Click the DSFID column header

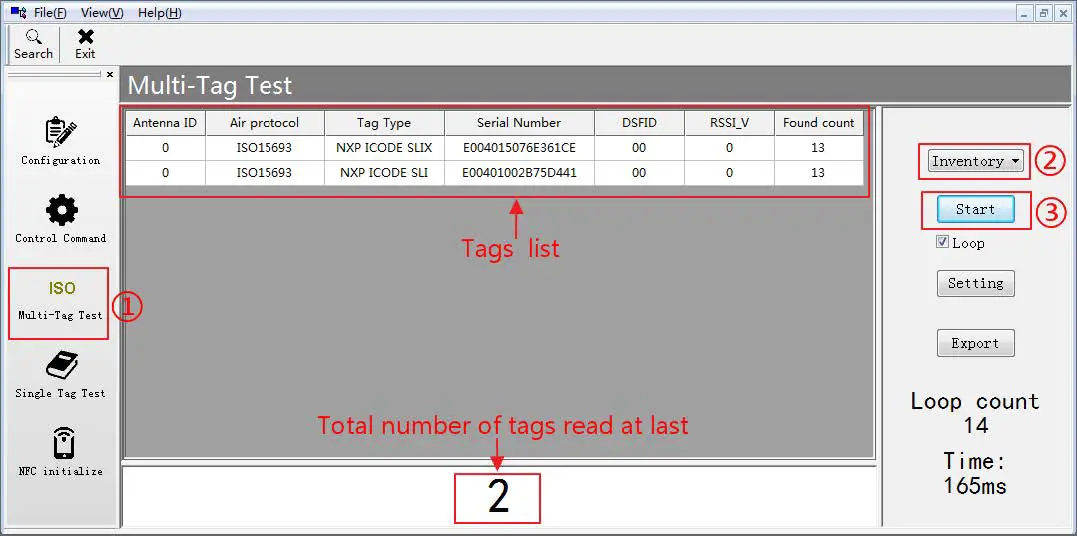(x=639, y=123)
